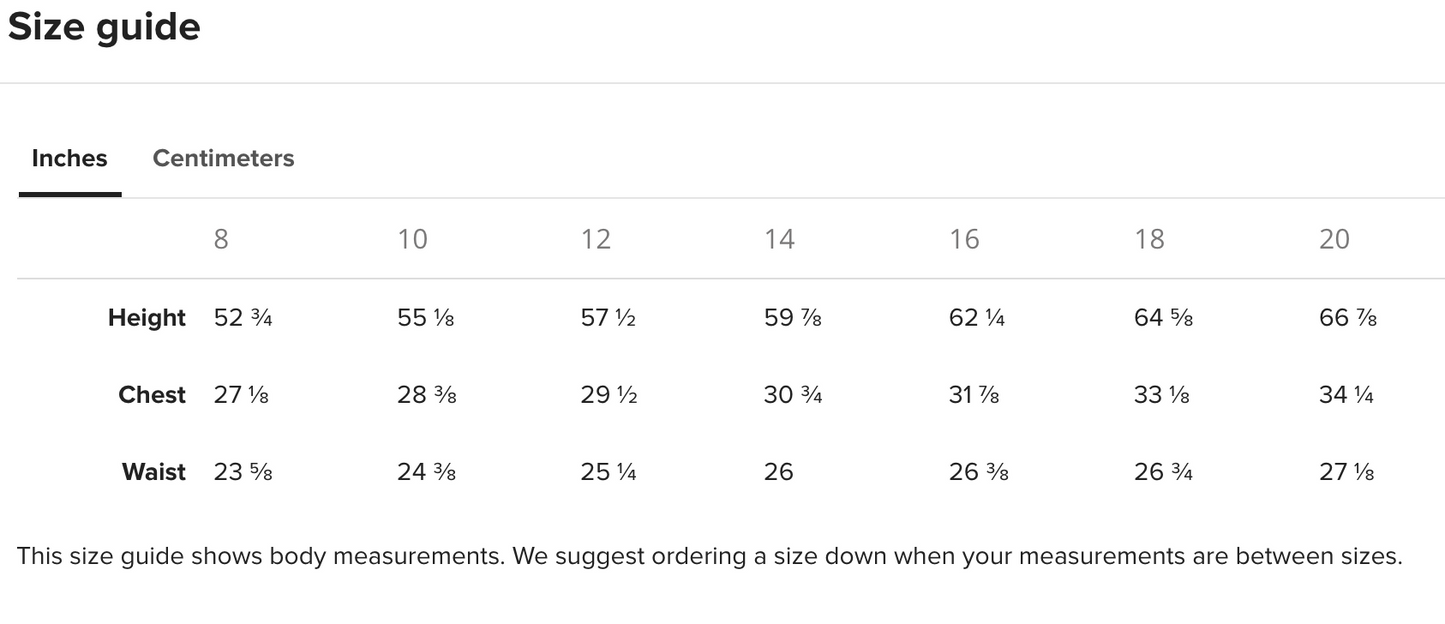Click the Size guide heading
This screenshot has width=1445, height=624.
[104, 27]
